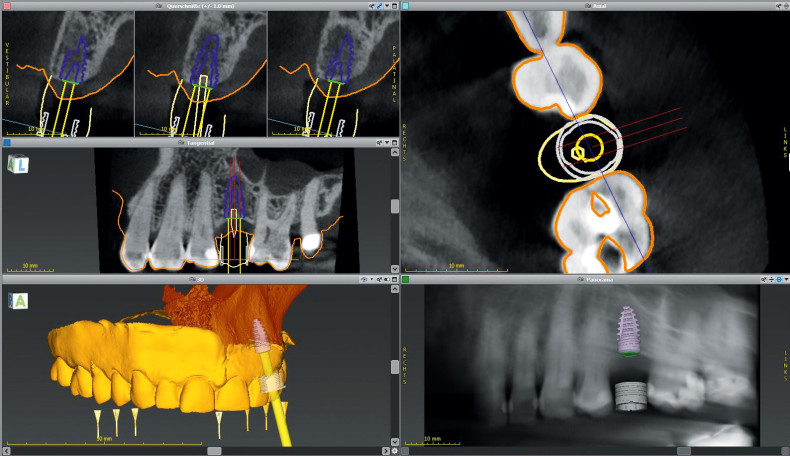This screenshot has height=456, width=790.
Task: Maximize the Tangential panel
Action: [x=394, y=143]
